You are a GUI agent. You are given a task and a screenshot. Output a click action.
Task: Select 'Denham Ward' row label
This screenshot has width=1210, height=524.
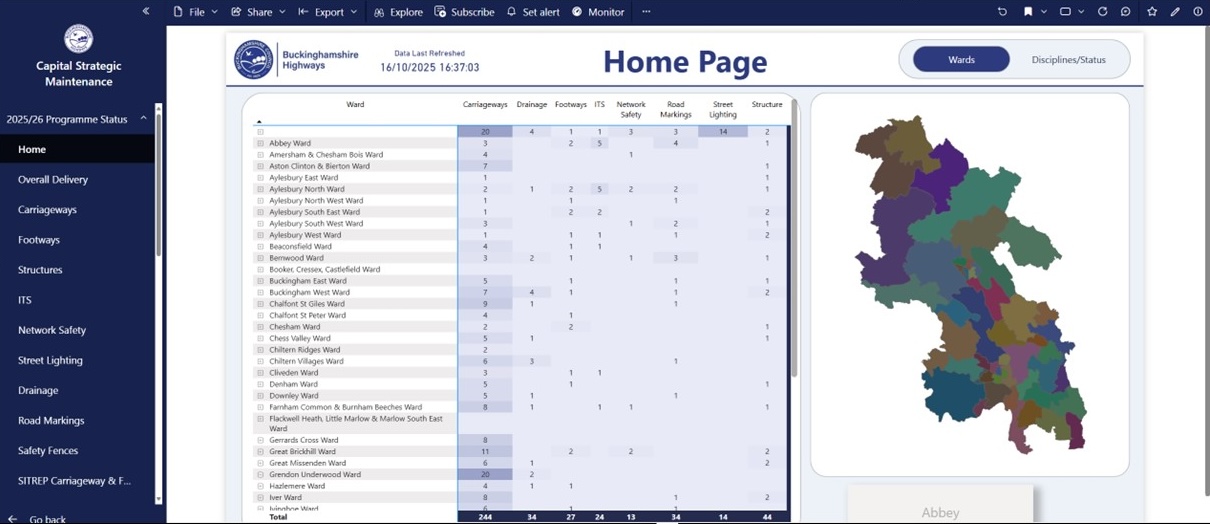293,384
